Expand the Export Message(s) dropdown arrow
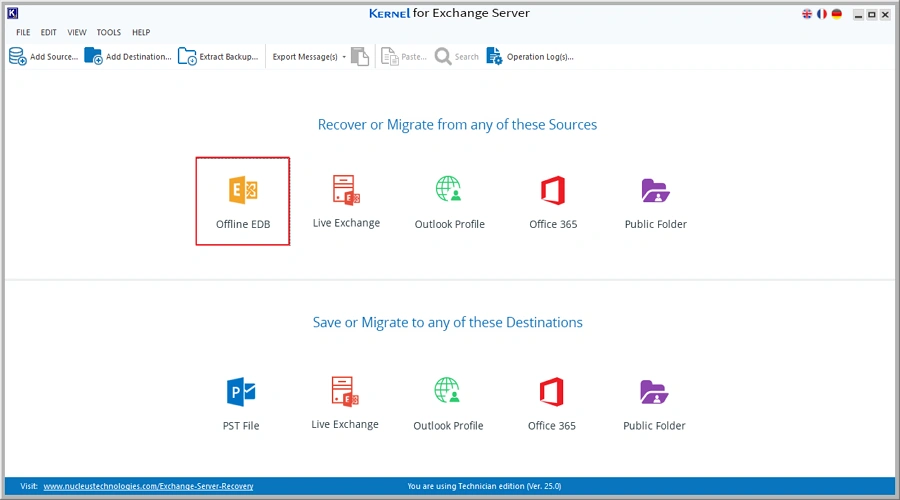The width and height of the screenshot is (900, 500). pos(344,57)
